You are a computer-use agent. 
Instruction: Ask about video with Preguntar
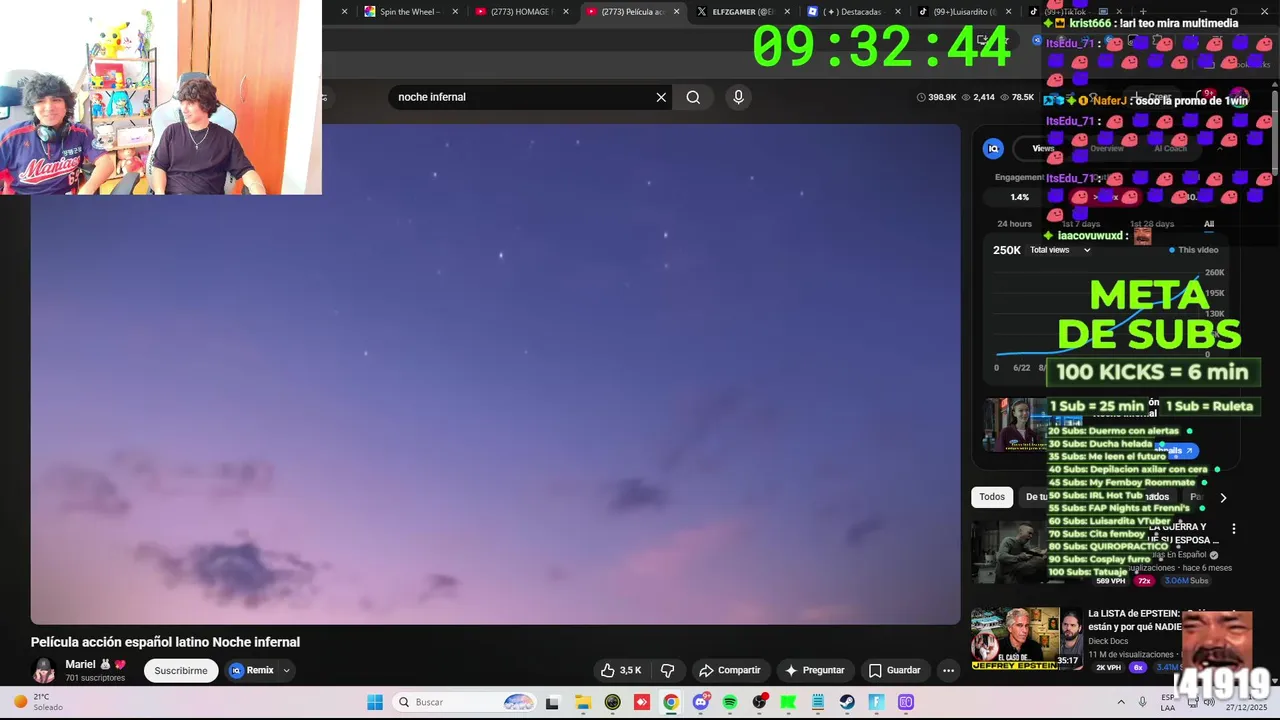(815, 670)
